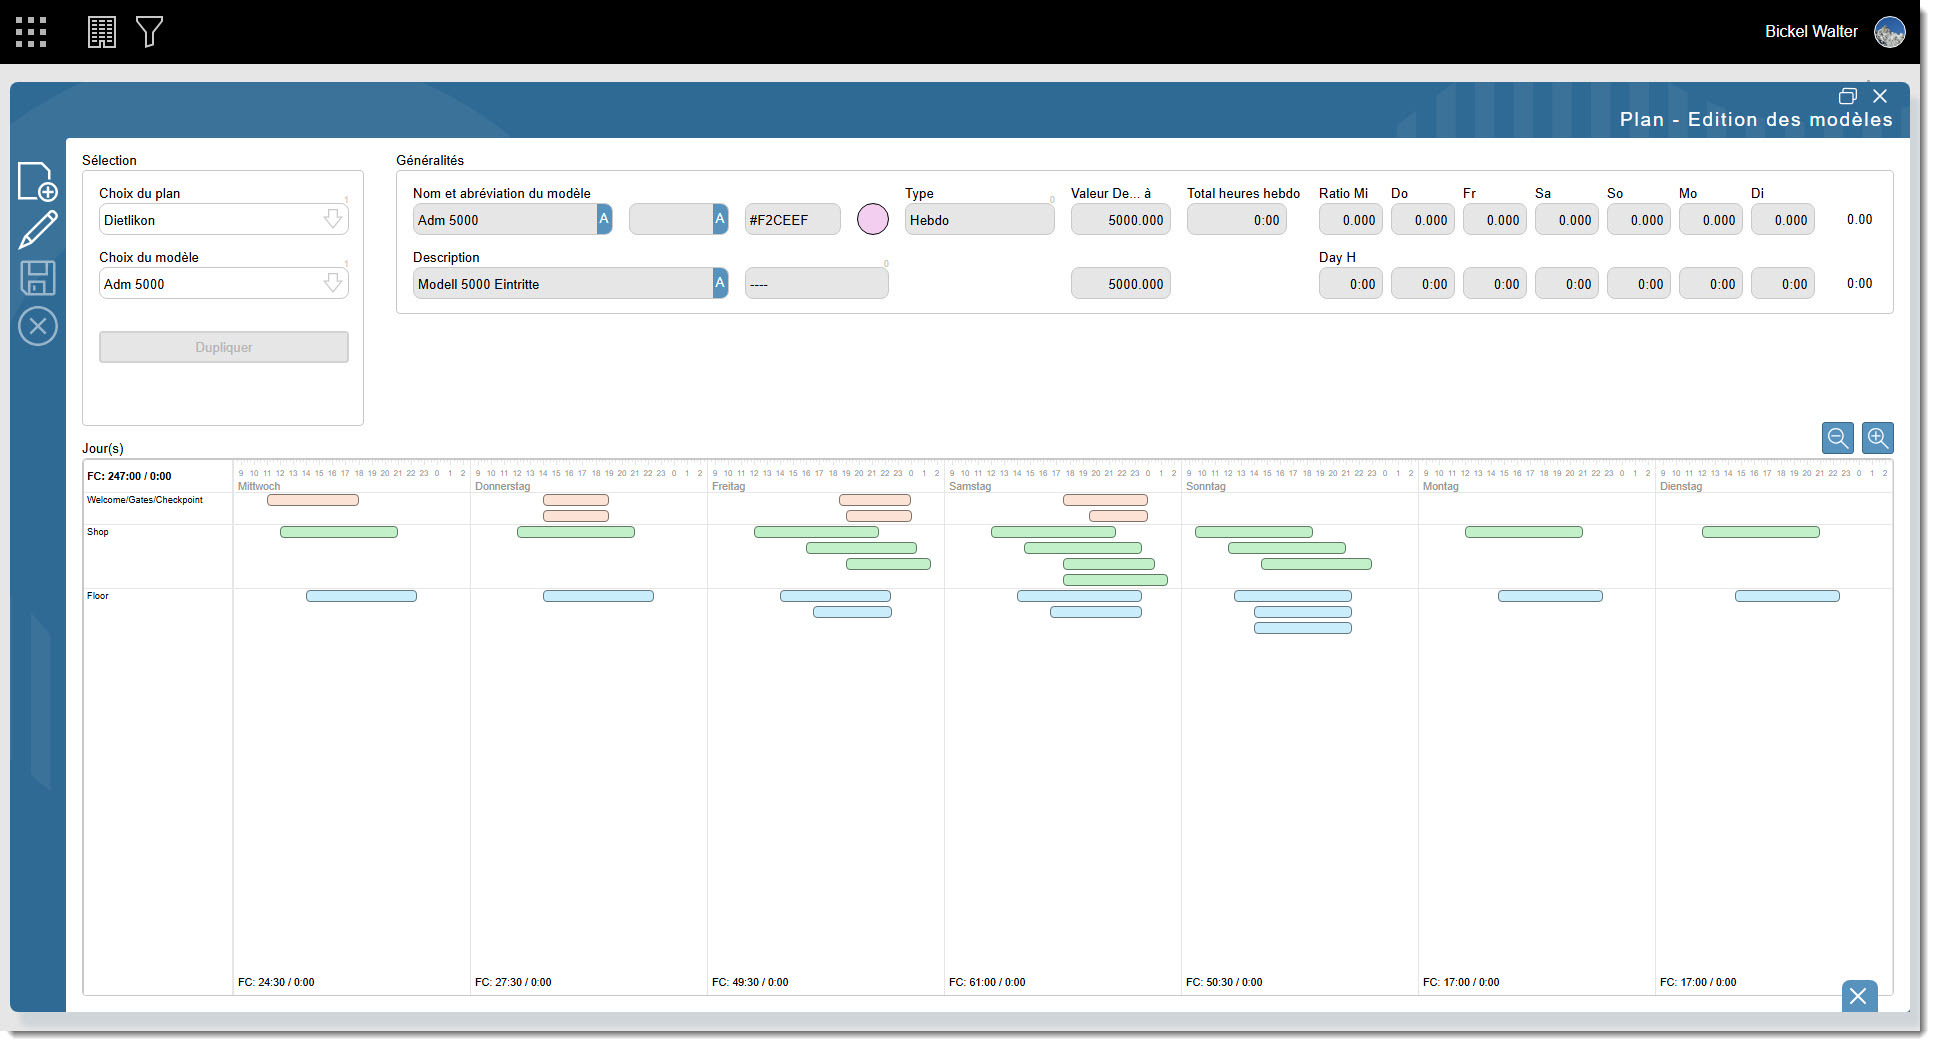Zoom in the days timeline
Viewport: 1935px width, 1046px height.
[1877, 438]
